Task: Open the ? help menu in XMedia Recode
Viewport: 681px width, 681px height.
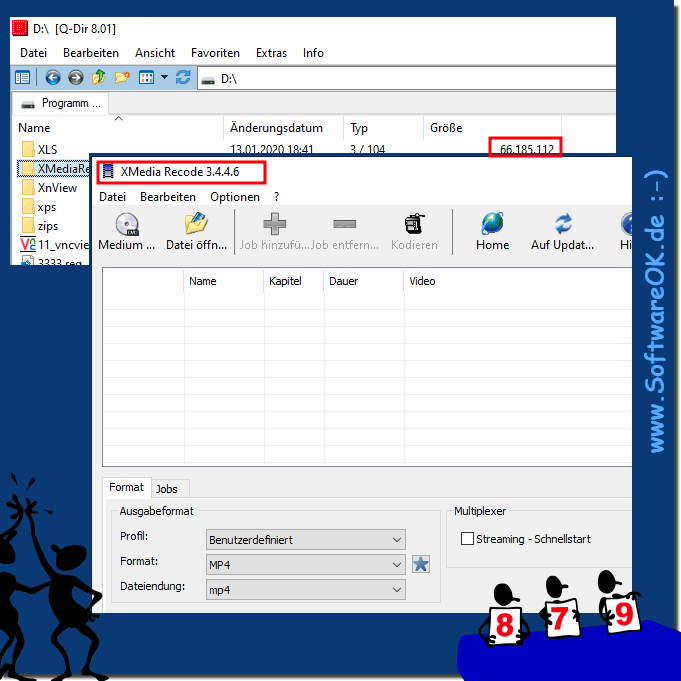Action: 276,197
